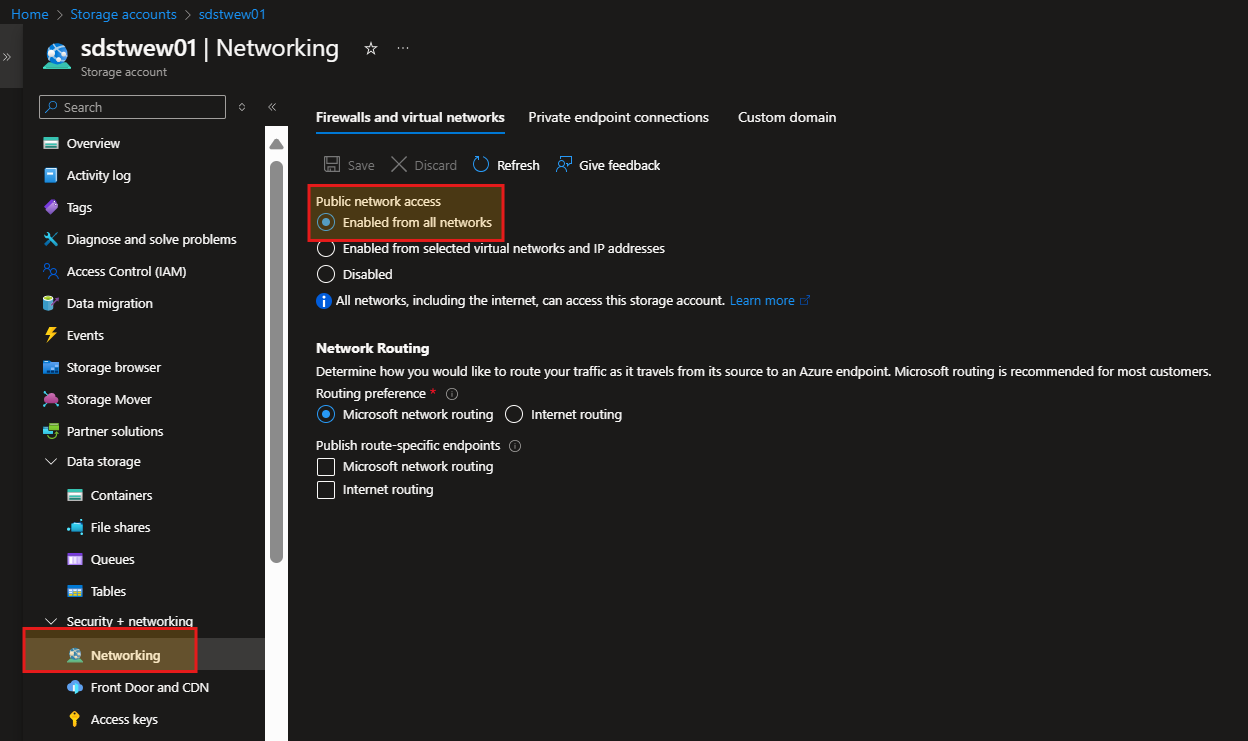This screenshot has width=1248, height=741.
Task: Click the Front Door and CDN cloud icon
Action: [75, 687]
